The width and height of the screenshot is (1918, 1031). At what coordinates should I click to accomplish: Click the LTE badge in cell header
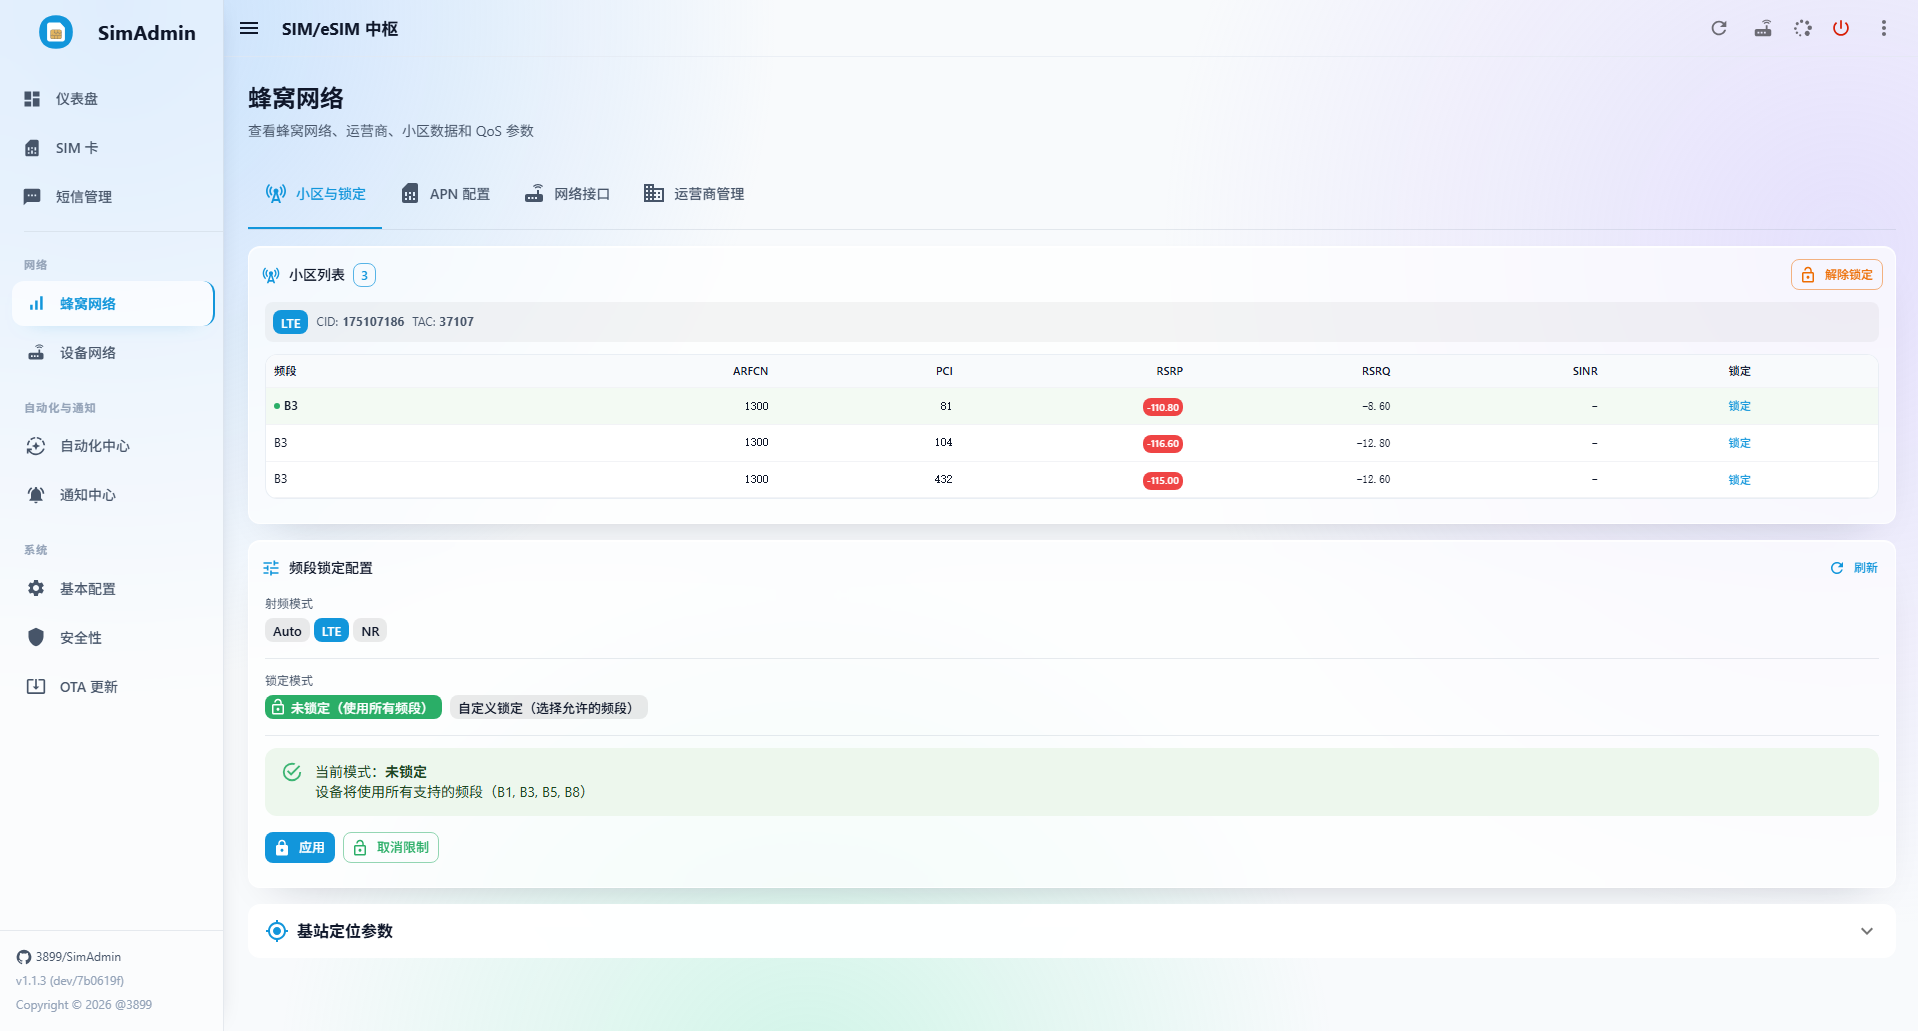291,323
